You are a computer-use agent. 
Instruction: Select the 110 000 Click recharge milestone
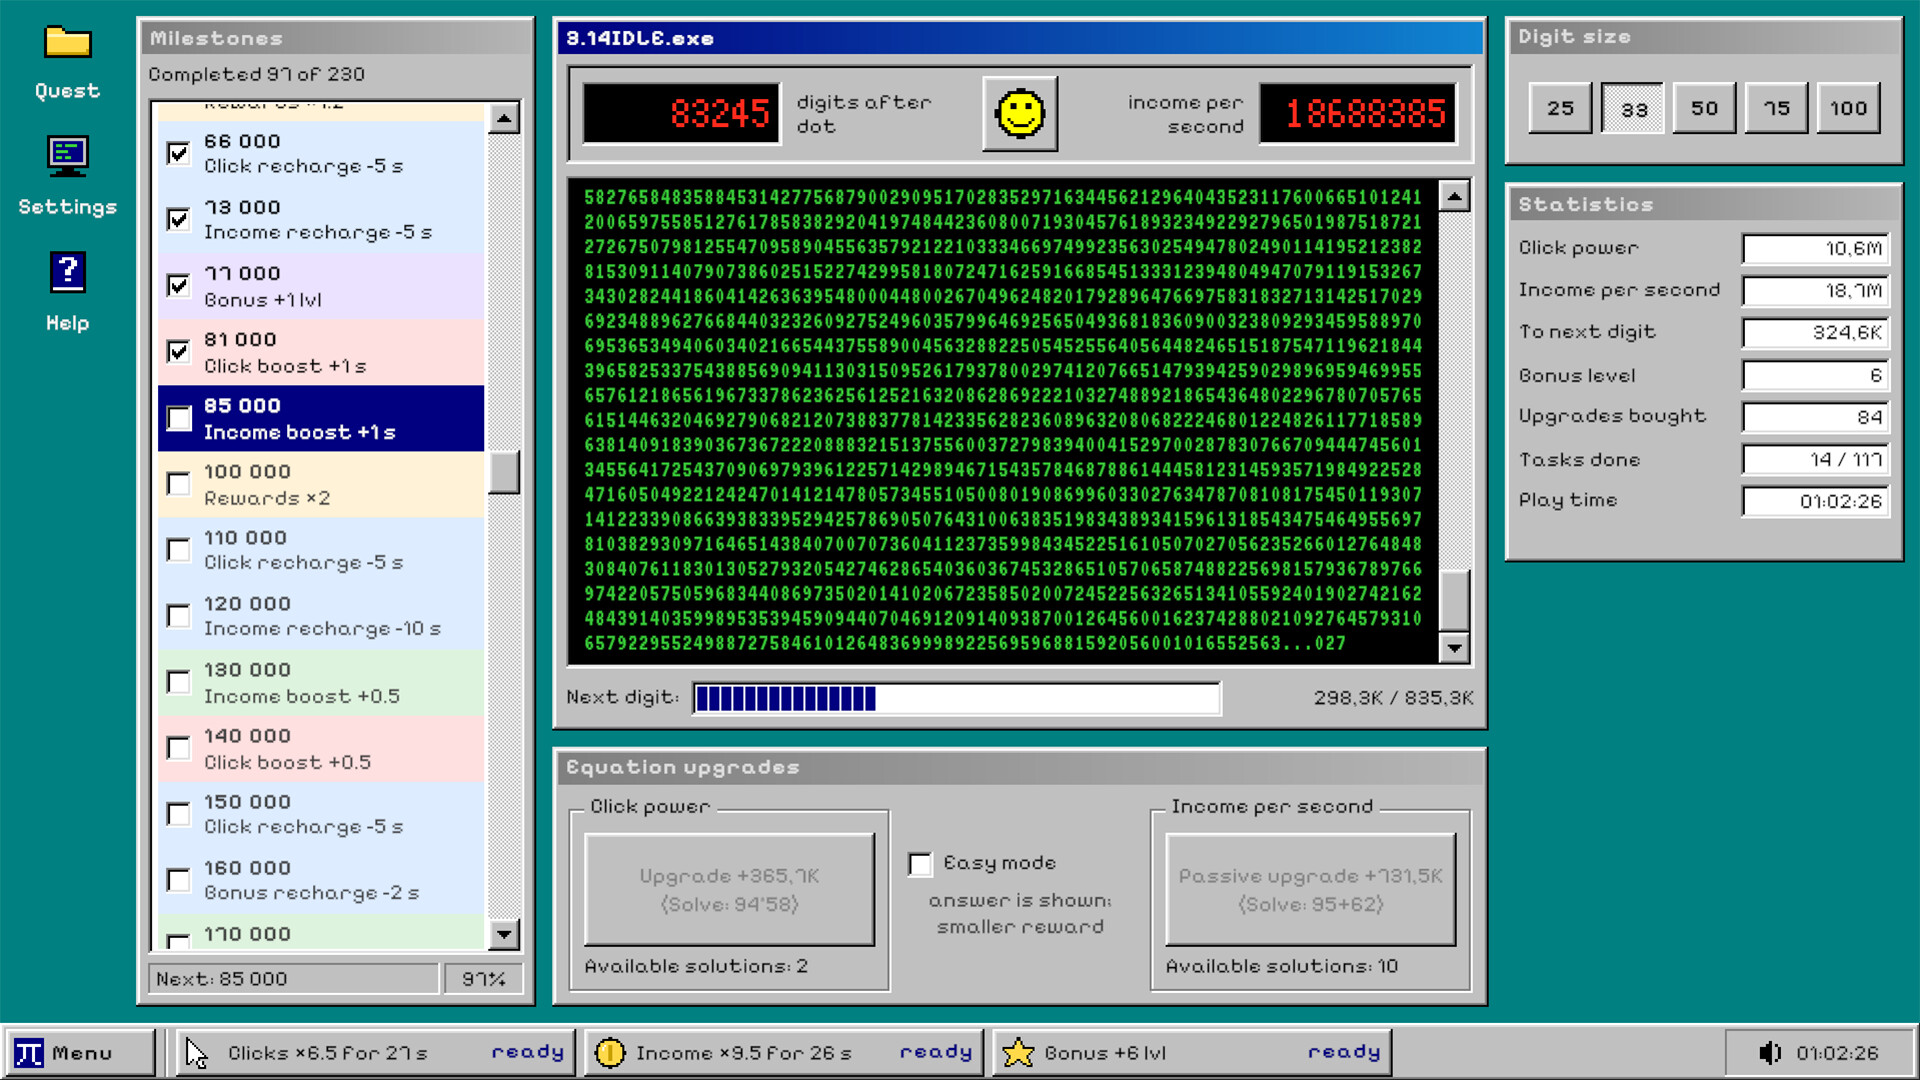pos(321,550)
